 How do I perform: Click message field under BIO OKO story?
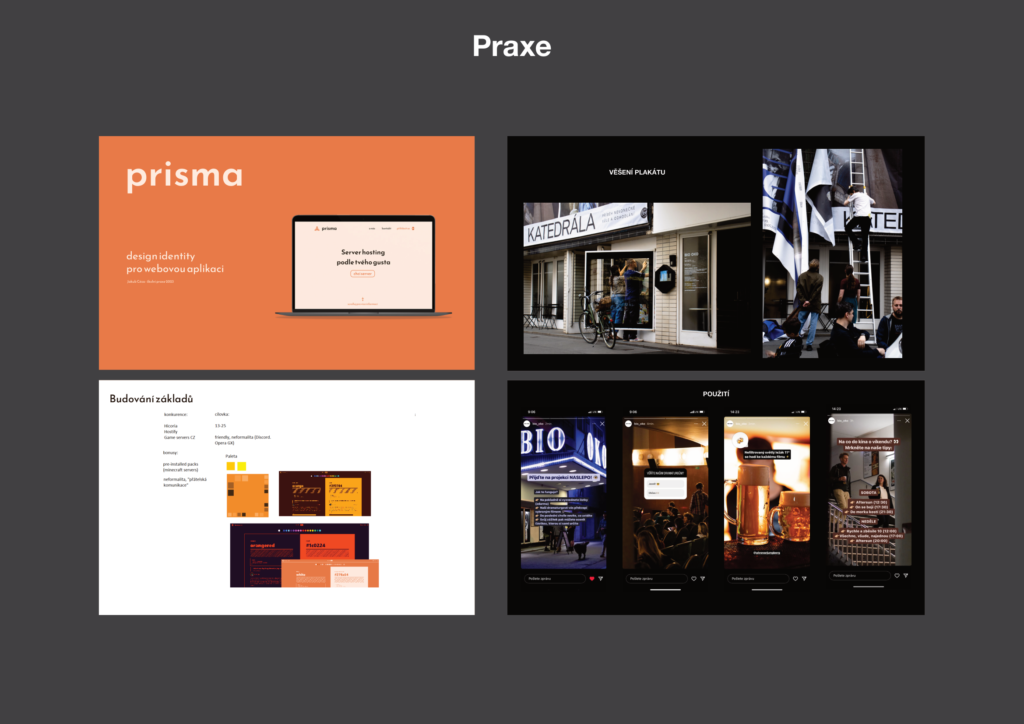pyautogui.click(x=554, y=578)
